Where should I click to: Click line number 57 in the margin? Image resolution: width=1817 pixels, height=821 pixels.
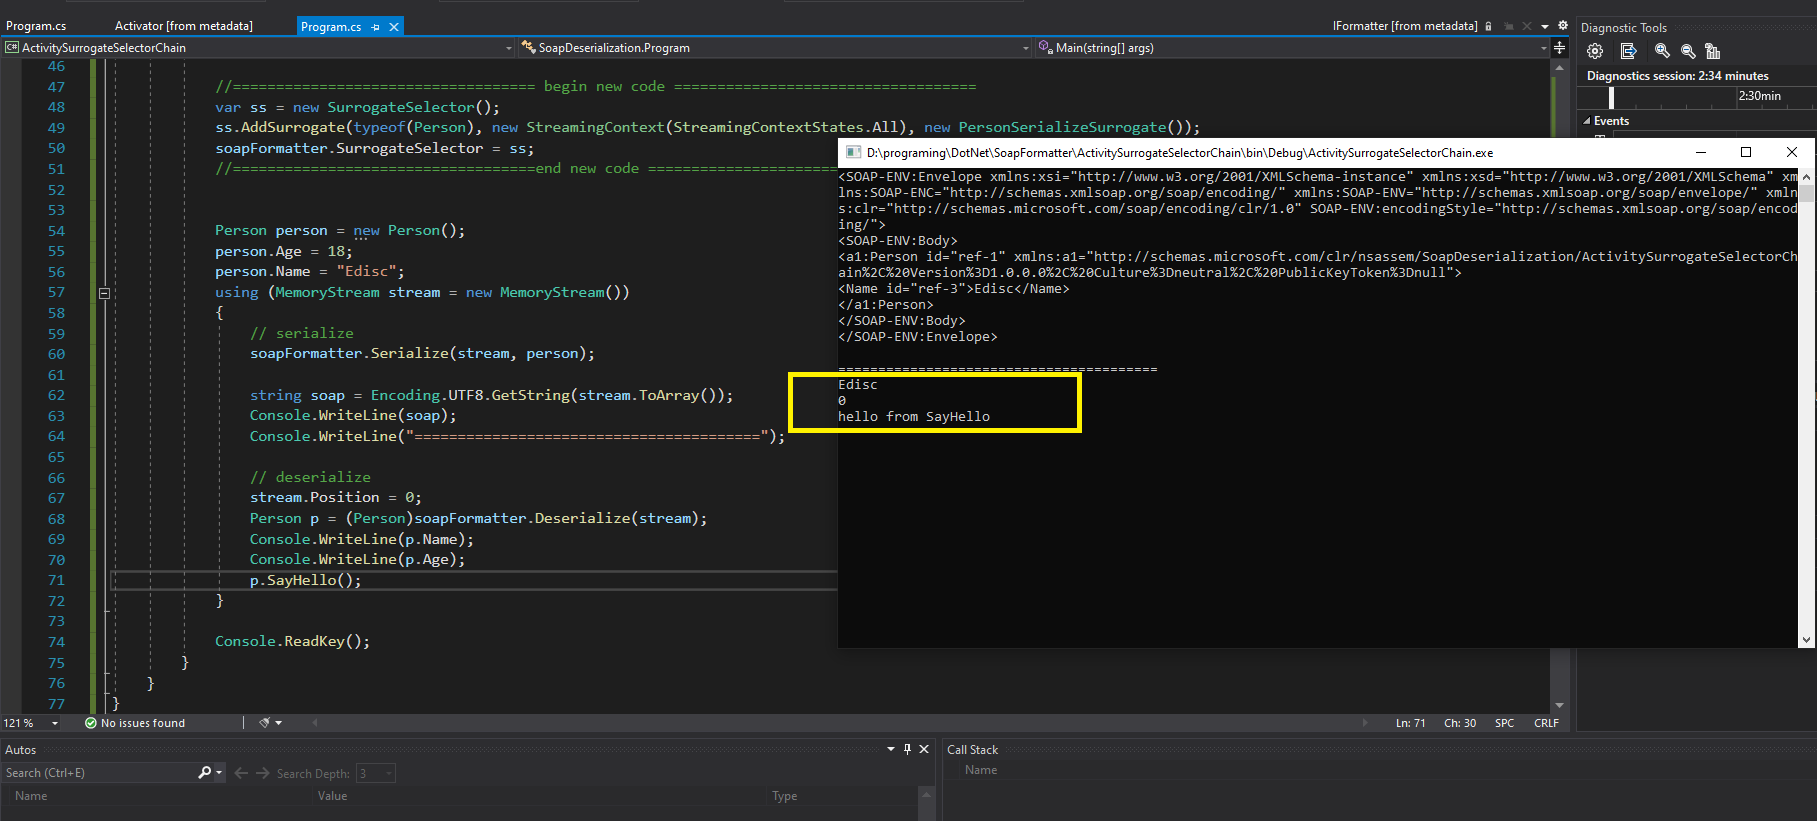click(56, 292)
